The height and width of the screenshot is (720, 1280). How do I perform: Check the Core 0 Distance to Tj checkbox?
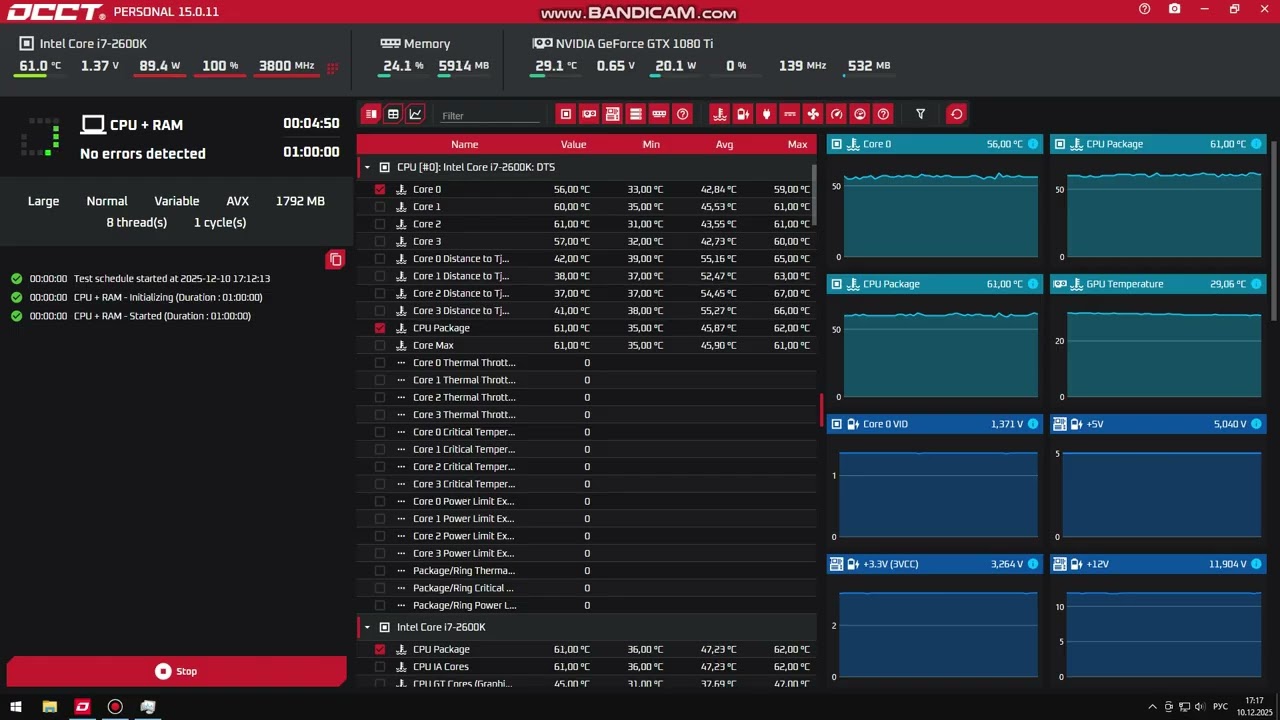tap(380, 259)
